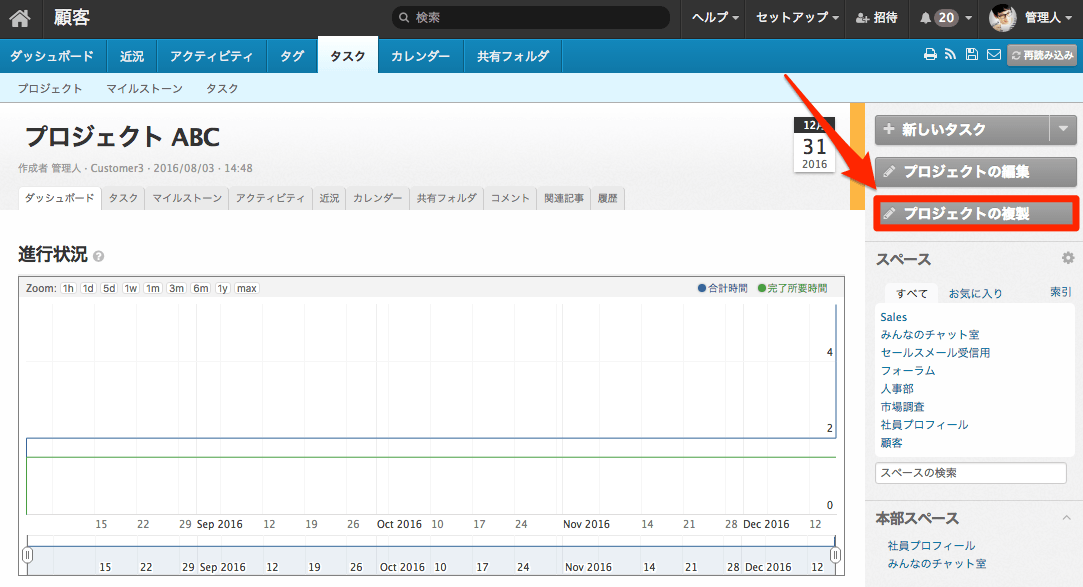Select the project マイルストーン tab
The image size is (1083, 587).
pyautogui.click(x=186, y=198)
